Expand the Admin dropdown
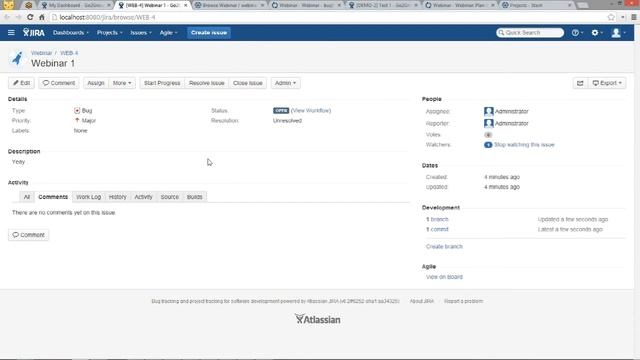640x360 pixels. click(x=285, y=83)
